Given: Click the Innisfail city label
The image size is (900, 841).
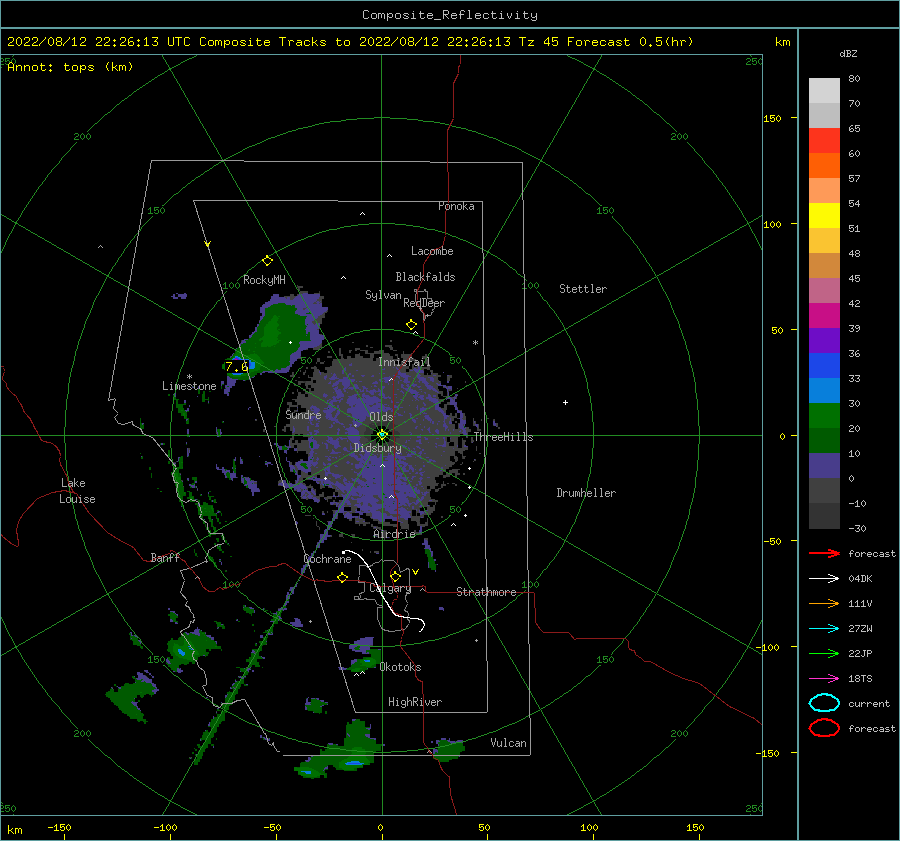Looking at the screenshot, I should 404,362.
